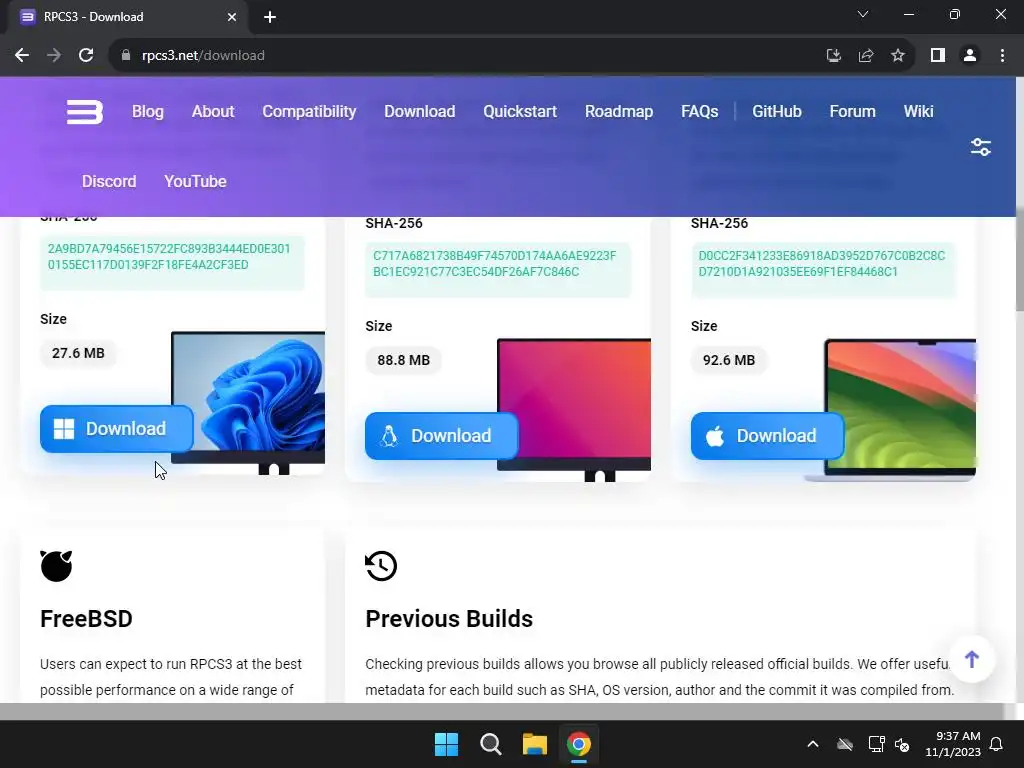Image resolution: width=1024 pixels, height=768 pixels.
Task: Open the Quickstart nav item
Action: pyautogui.click(x=520, y=112)
